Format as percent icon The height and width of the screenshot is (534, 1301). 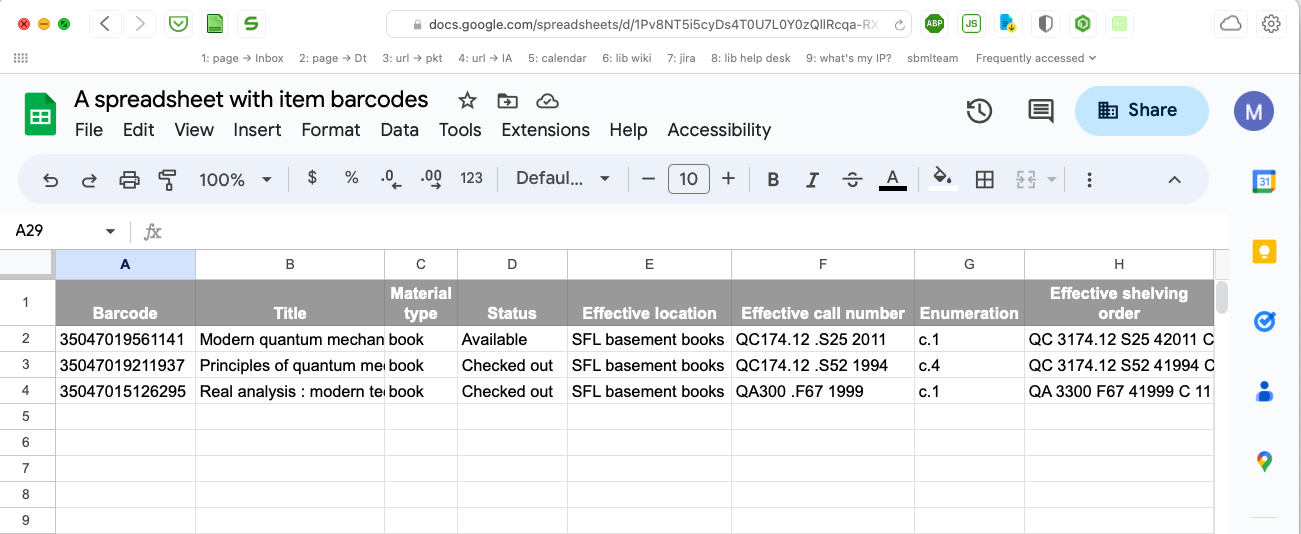tap(351, 178)
